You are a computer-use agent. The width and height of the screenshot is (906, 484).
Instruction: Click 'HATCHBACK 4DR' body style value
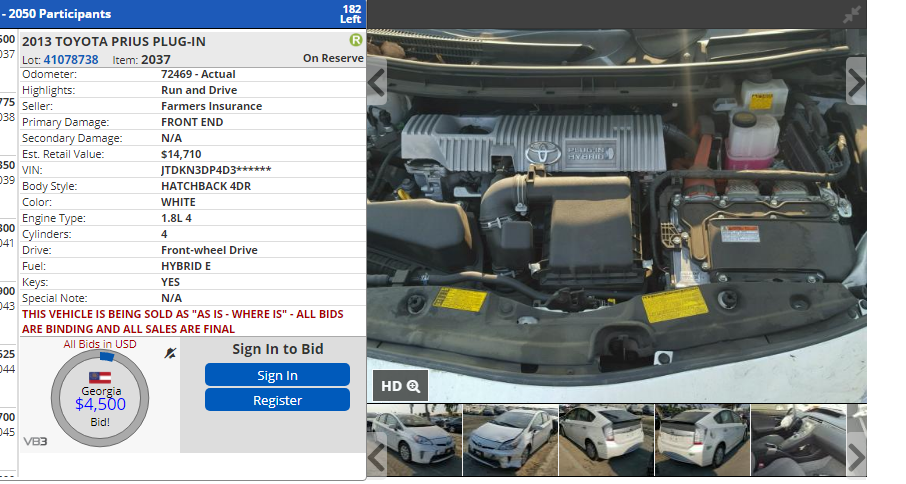pyautogui.click(x=206, y=186)
